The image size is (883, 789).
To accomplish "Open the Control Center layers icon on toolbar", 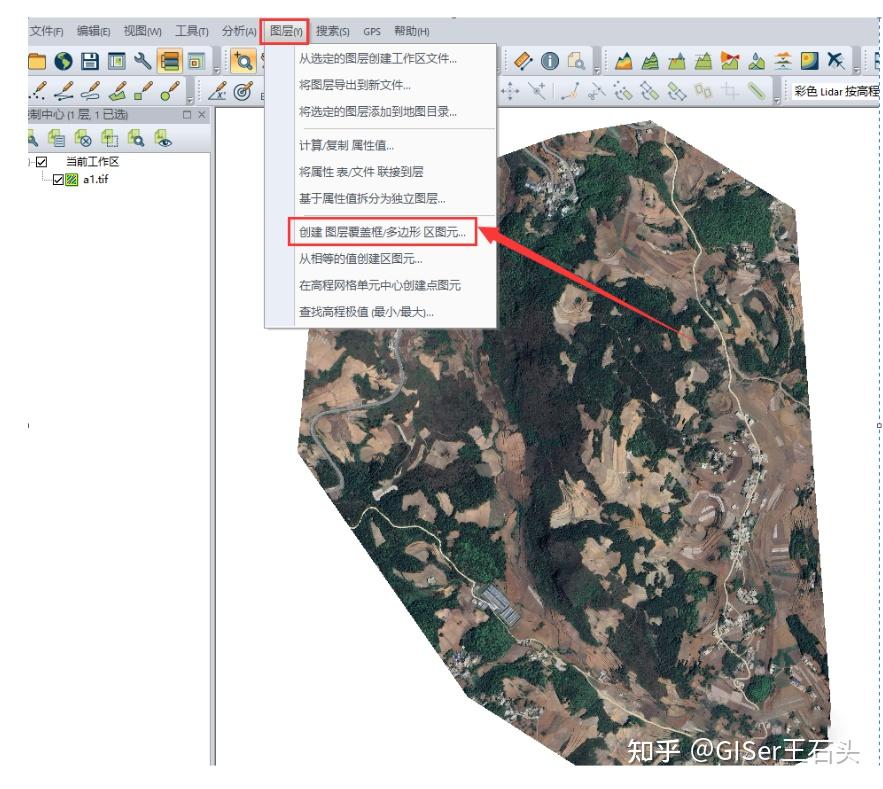I will tap(169, 60).
